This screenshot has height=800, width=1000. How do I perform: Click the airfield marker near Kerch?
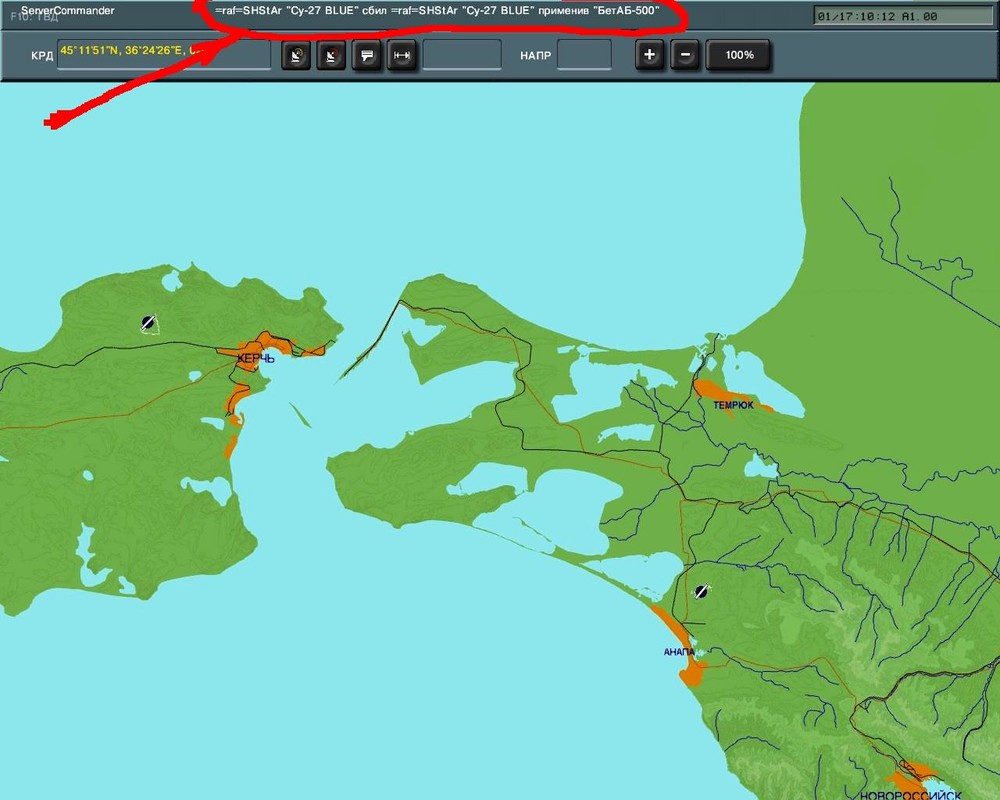pos(149,322)
